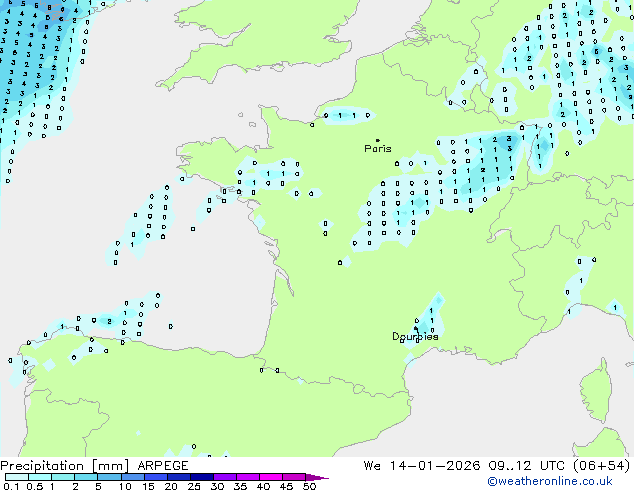Pick the 30–35 mm purple swatch
Viewport: 634px width, 490px height.
click(x=225, y=477)
